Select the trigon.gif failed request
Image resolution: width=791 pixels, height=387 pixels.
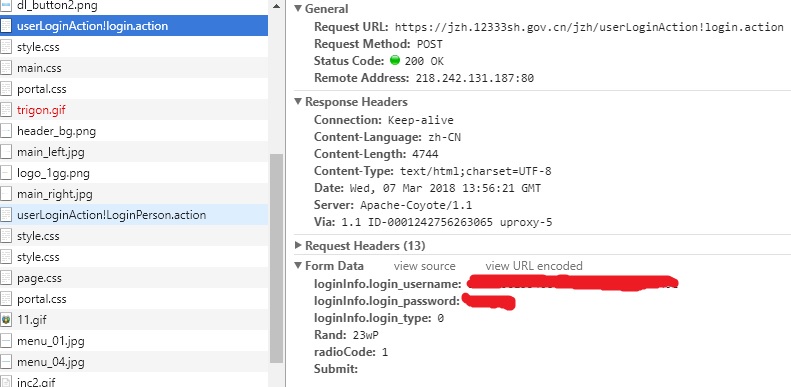coord(134,109)
